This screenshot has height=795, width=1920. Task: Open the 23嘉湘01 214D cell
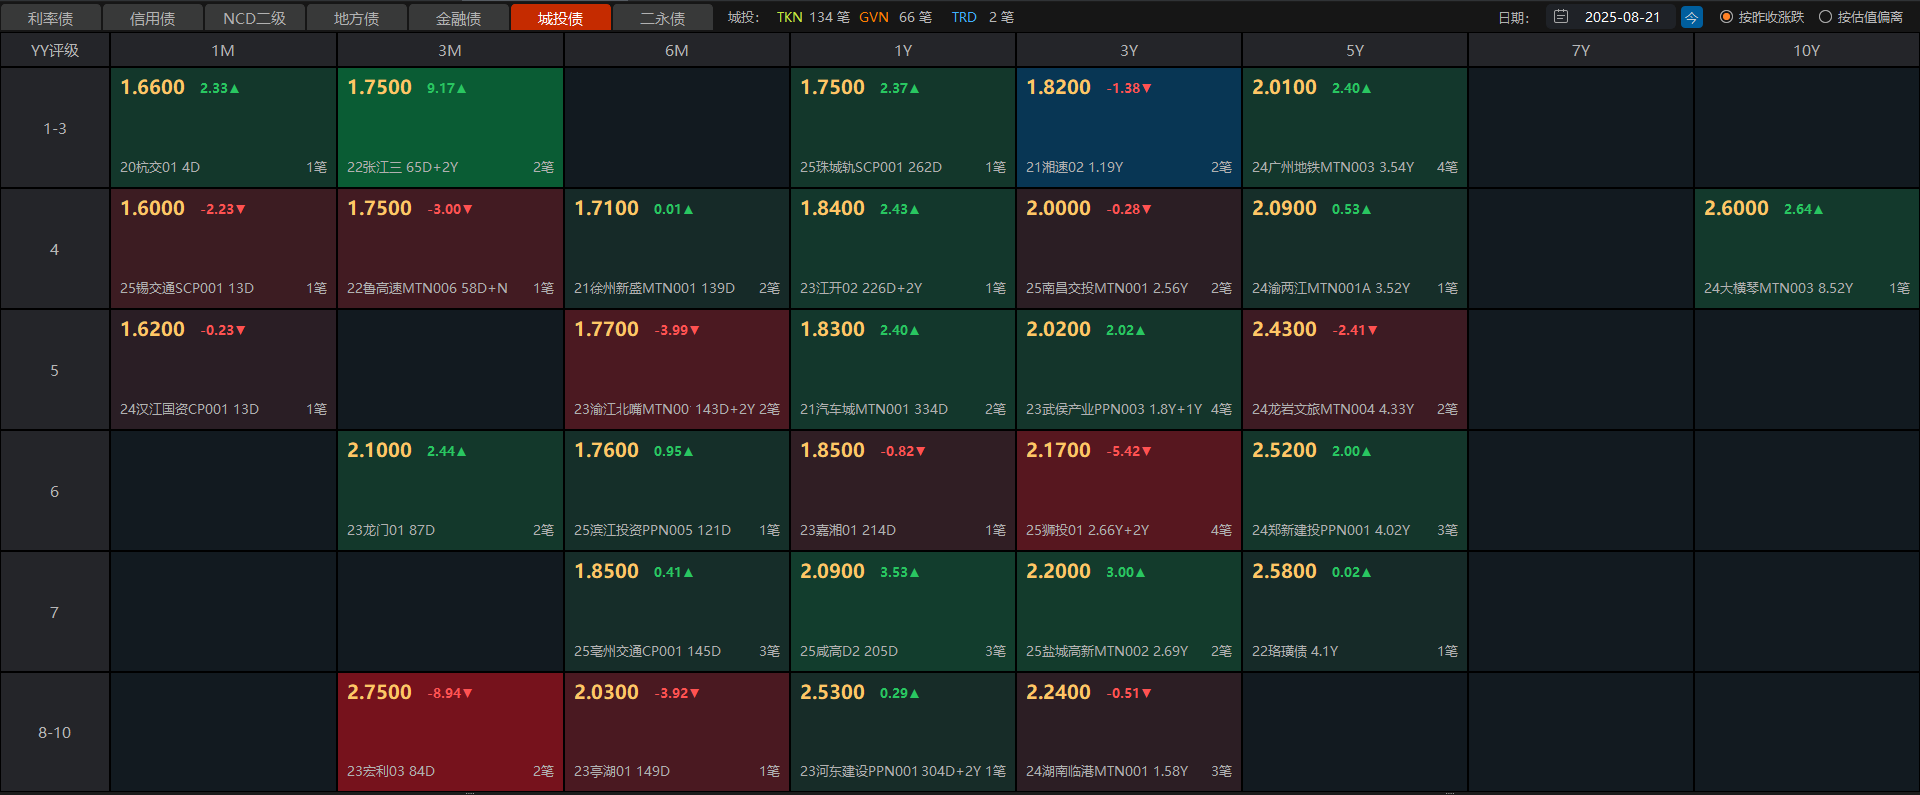point(903,490)
